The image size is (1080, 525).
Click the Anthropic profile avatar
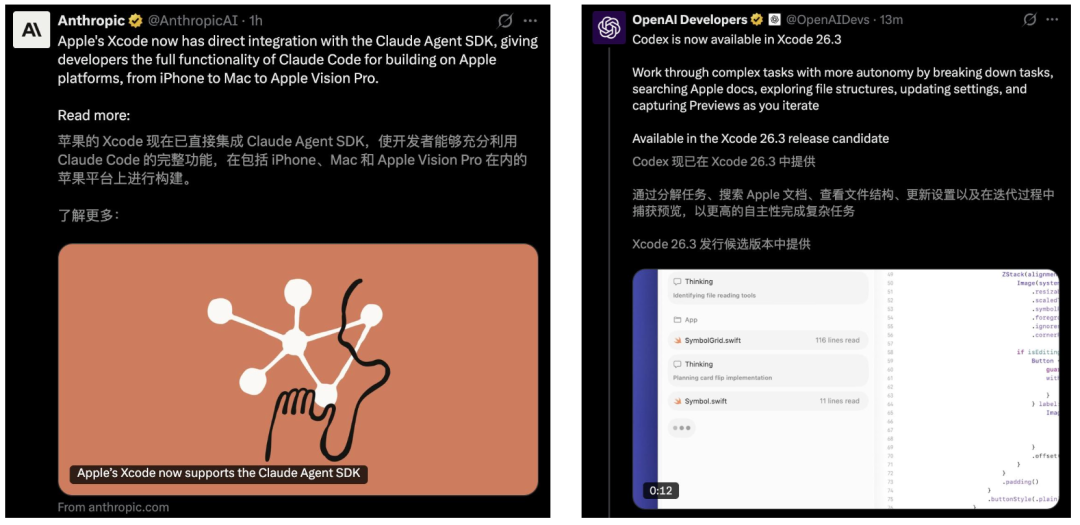coord(32,30)
